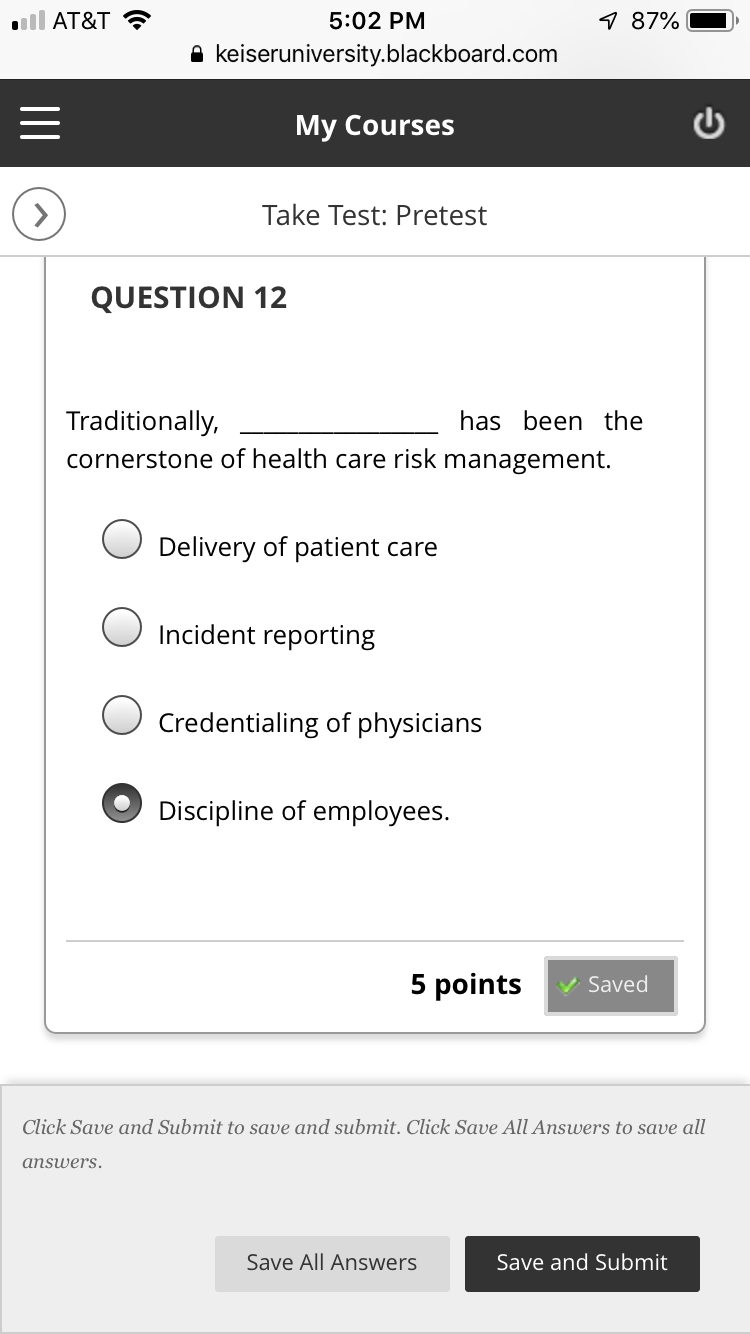Select the Incident reporting answer

pos(122,627)
